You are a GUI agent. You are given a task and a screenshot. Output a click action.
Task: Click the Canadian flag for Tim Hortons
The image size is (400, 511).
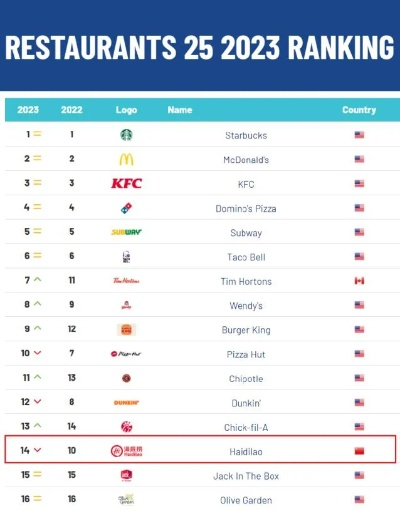(x=359, y=281)
